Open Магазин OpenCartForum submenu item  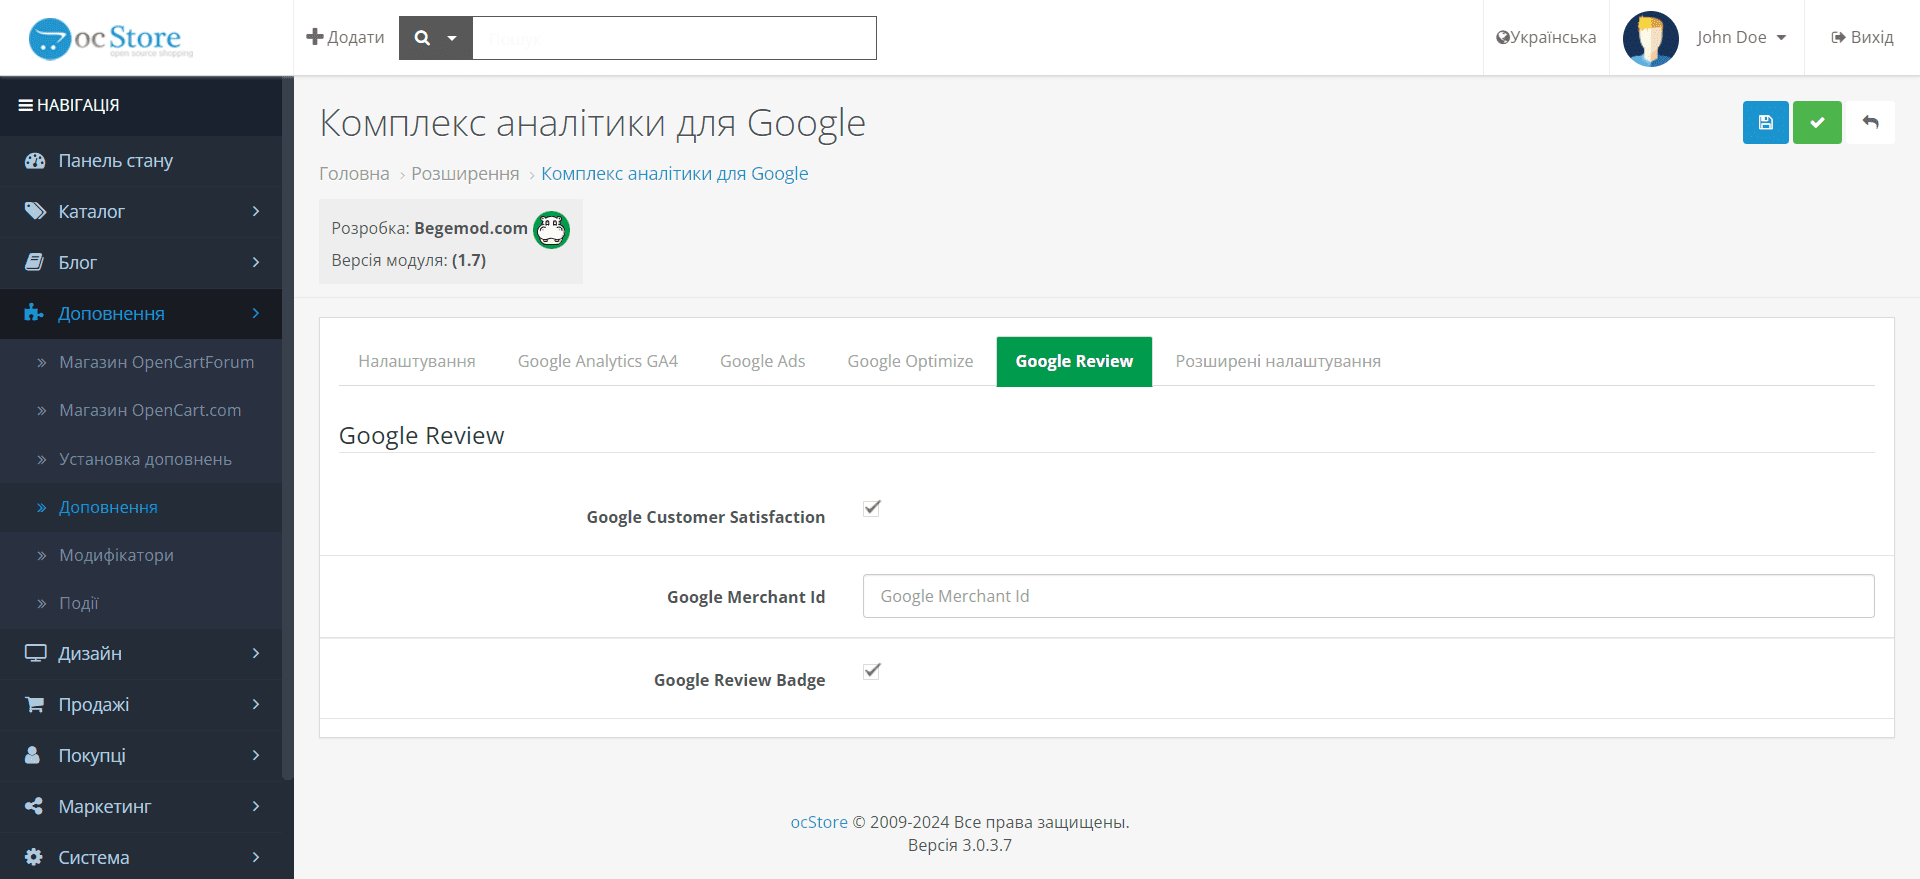(141, 362)
